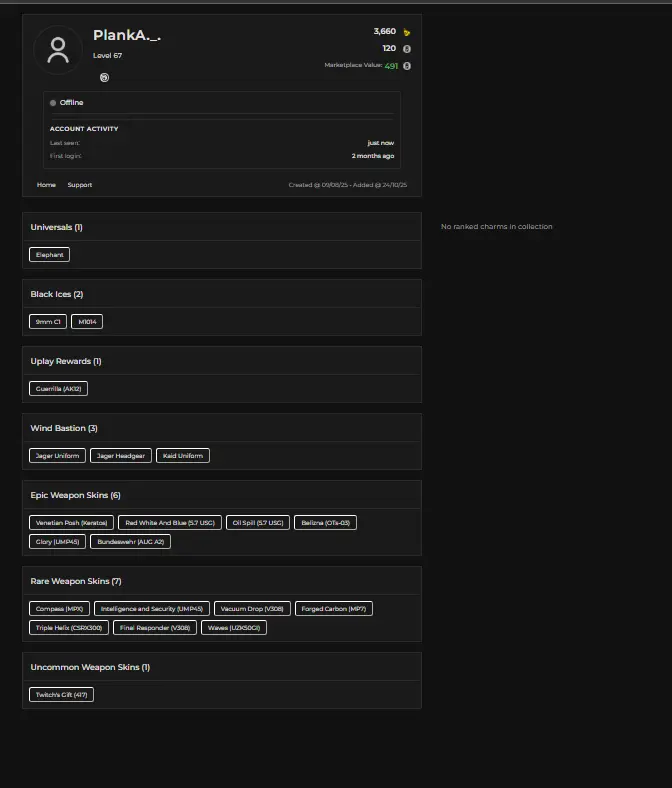The image size is (672, 788).
Task: Select the Forged Carbon (MP7) skin
Action: 336,608
